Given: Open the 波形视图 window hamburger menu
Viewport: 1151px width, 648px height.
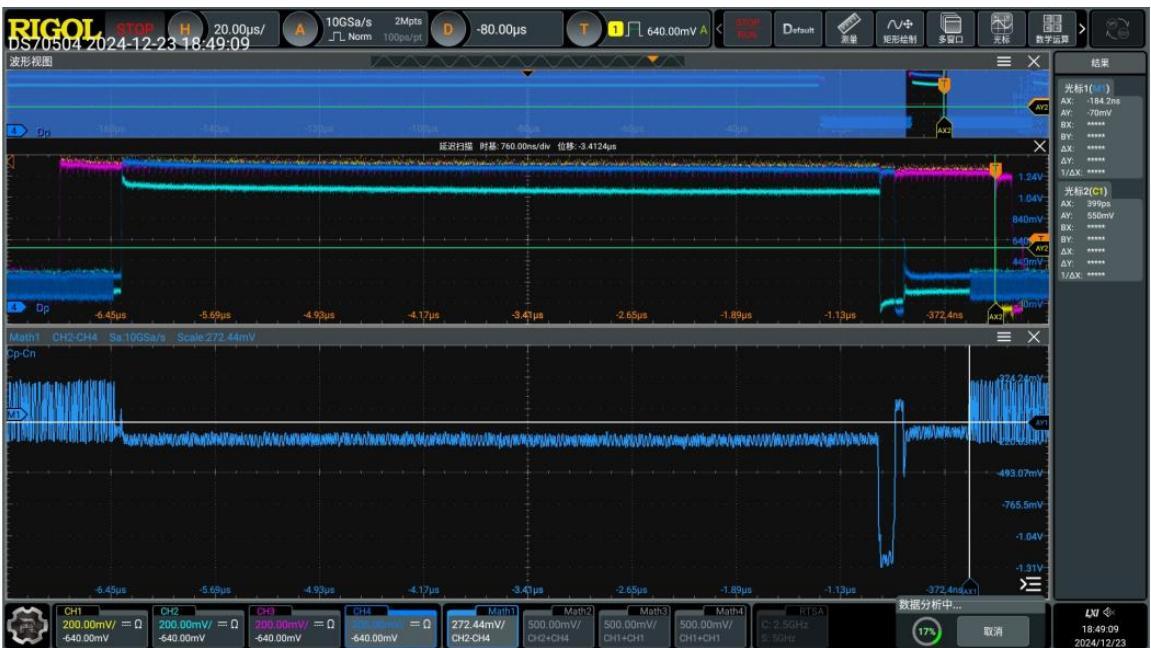Looking at the screenshot, I should [x=1003, y=62].
